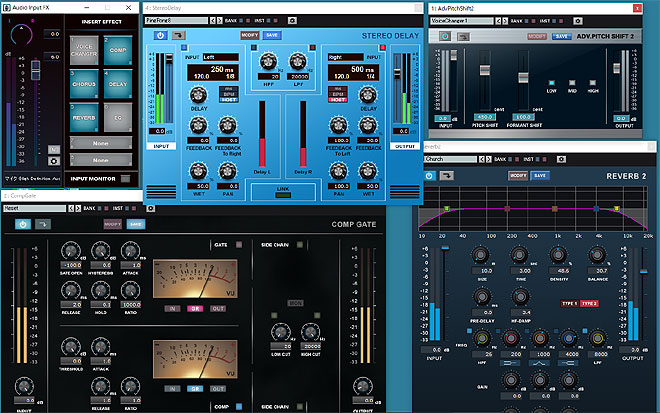Image resolution: width=660 pixels, height=413 pixels.
Task: Enable the HIGH band in Adv. Pitch Shift
Action: coord(593,83)
